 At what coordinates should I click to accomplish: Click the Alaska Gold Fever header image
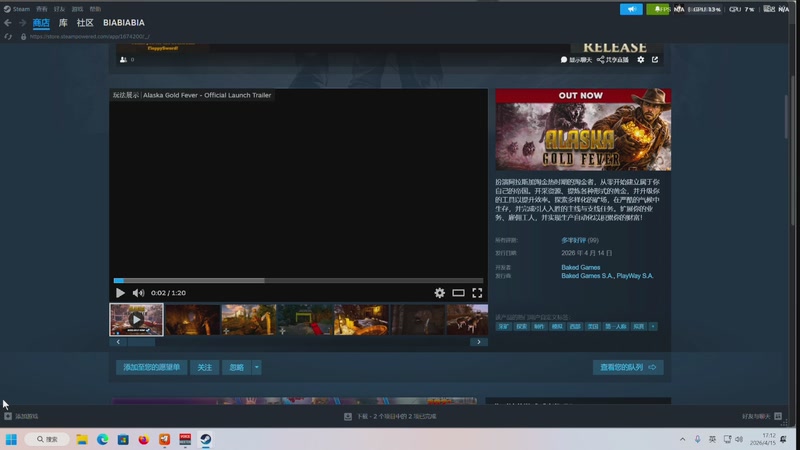(583, 130)
